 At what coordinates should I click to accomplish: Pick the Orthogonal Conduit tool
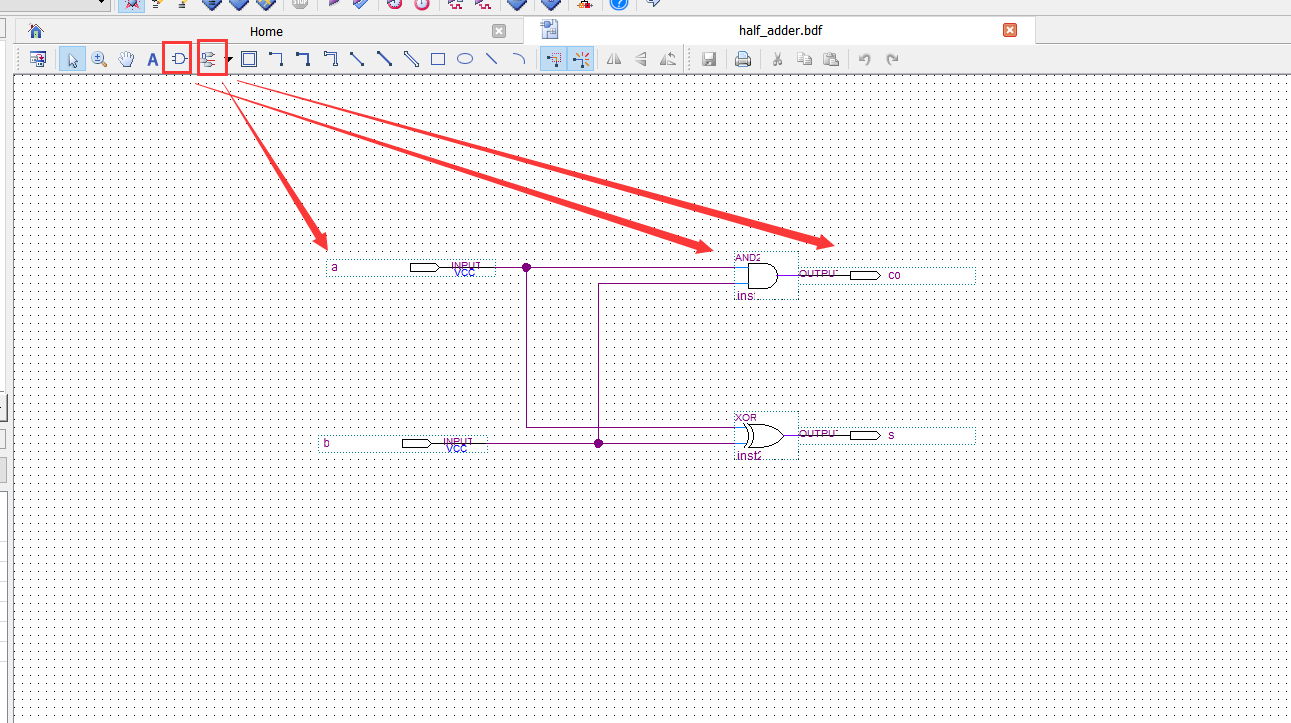coord(330,59)
